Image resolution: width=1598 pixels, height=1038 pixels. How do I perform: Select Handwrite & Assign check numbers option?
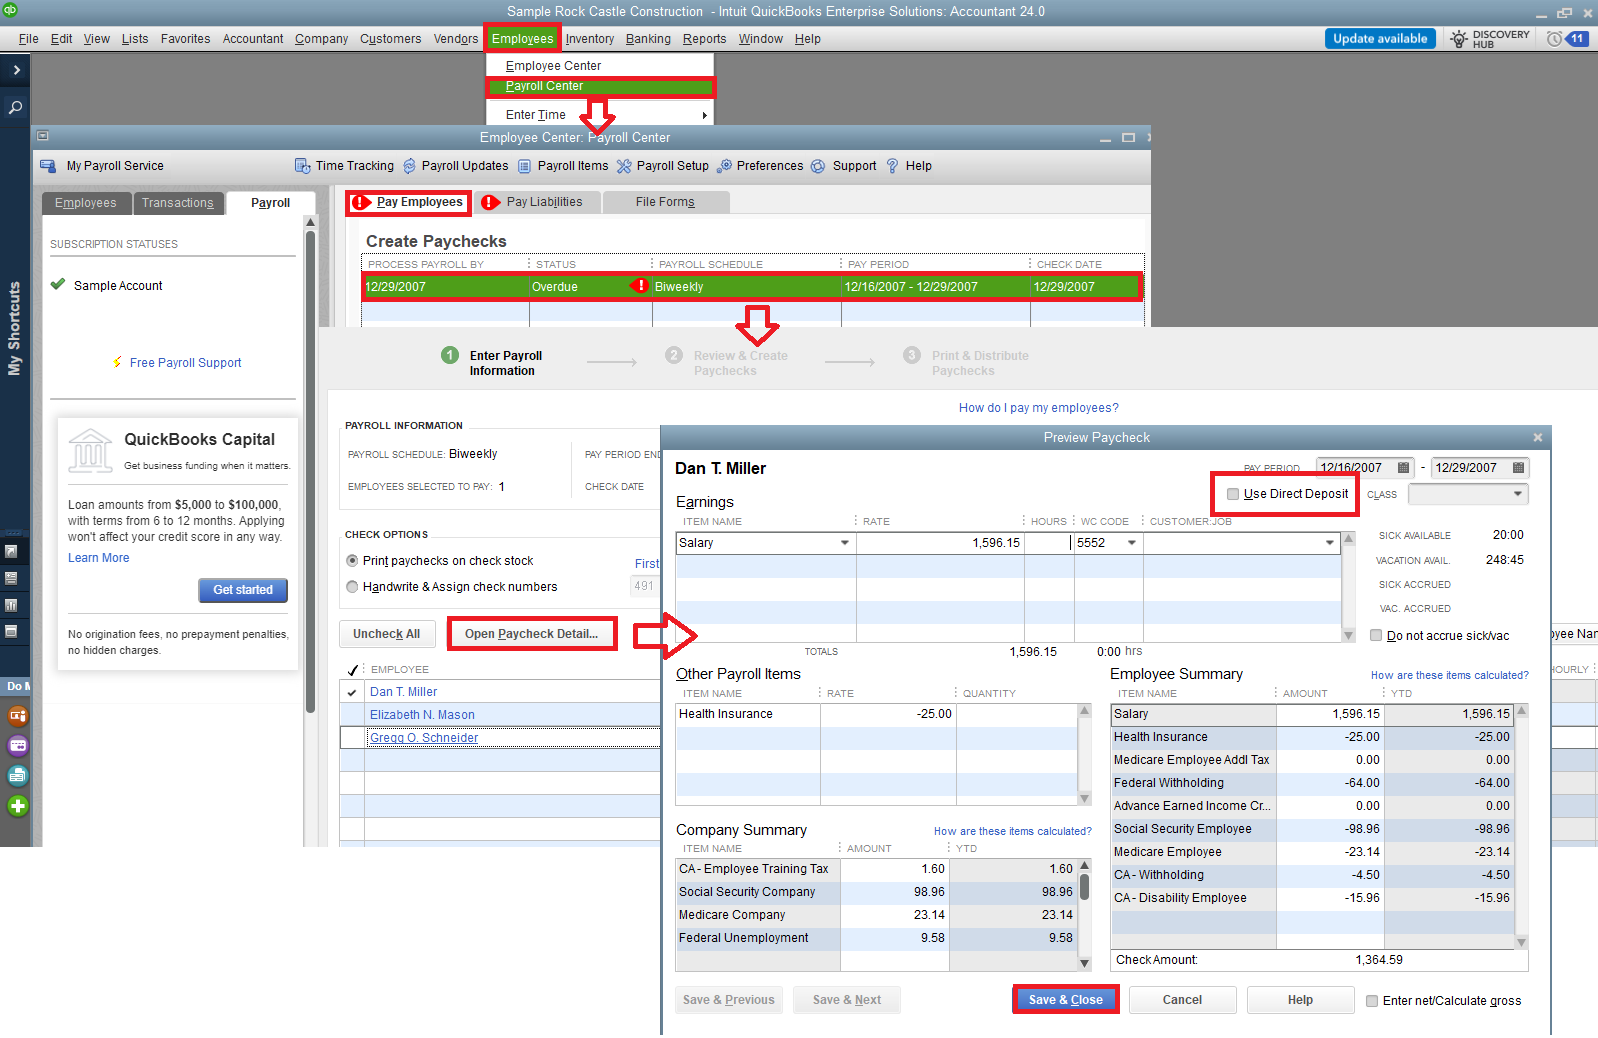point(352,587)
